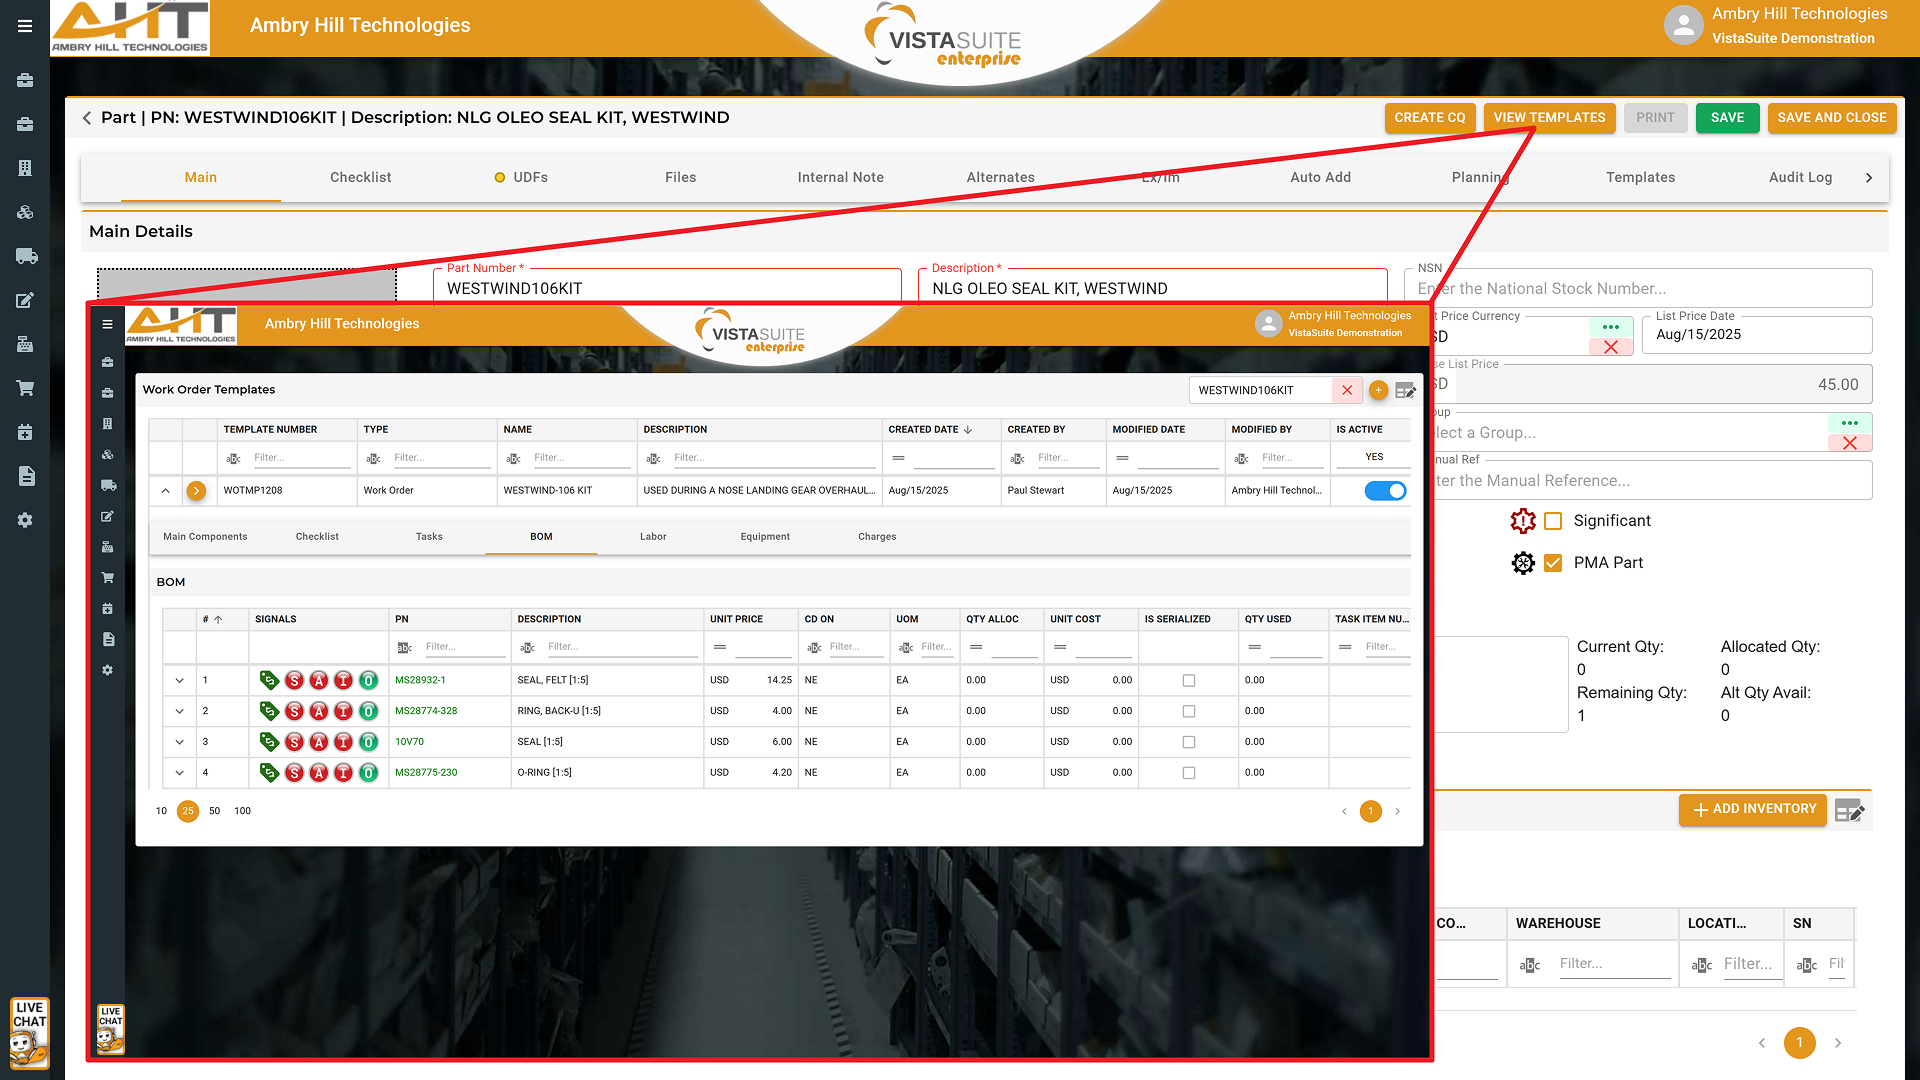
Task: Open Price Currency ellipsis selector
Action: [x=1610, y=327]
